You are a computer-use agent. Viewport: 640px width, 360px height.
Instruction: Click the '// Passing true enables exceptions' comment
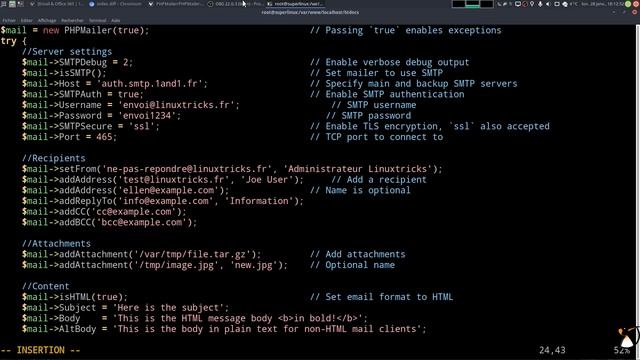pyautogui.click(x=405, y=31)
